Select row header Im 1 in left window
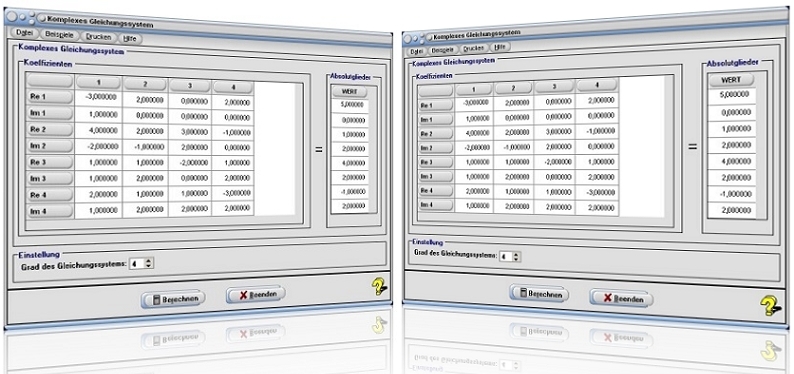 (49, 113)
